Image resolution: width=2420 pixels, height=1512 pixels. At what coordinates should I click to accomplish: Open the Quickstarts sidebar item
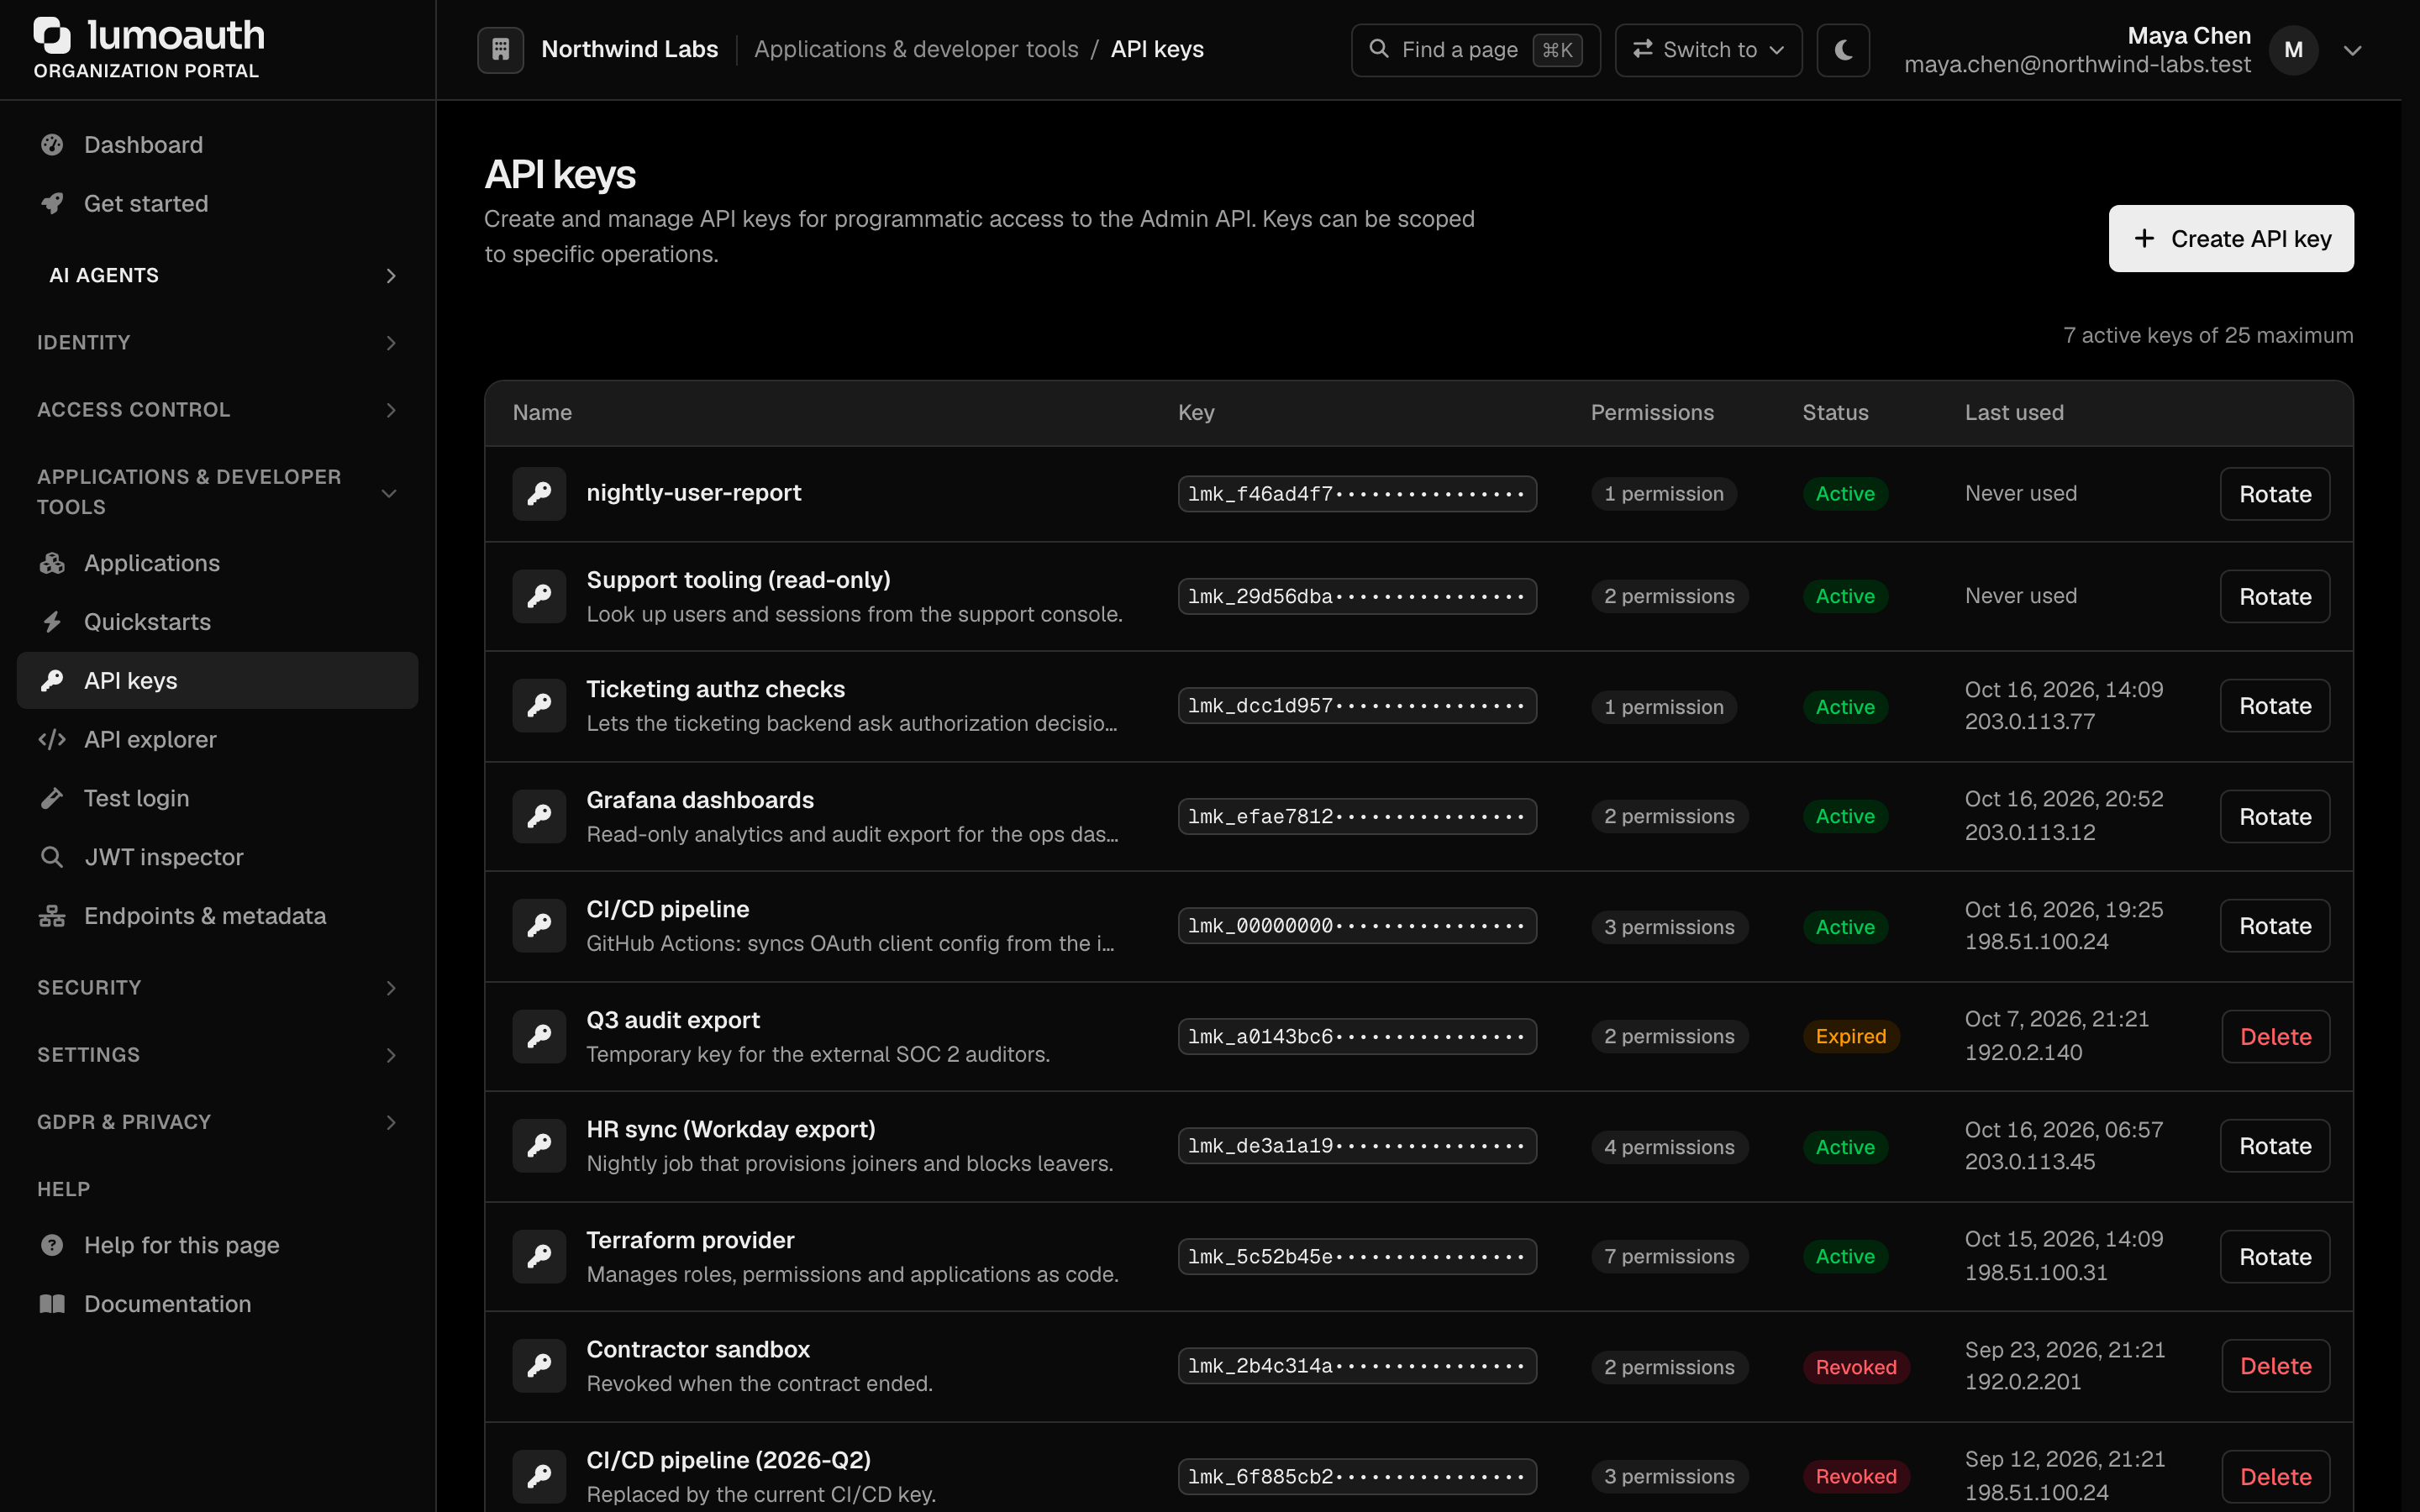(x=218, y=622)
